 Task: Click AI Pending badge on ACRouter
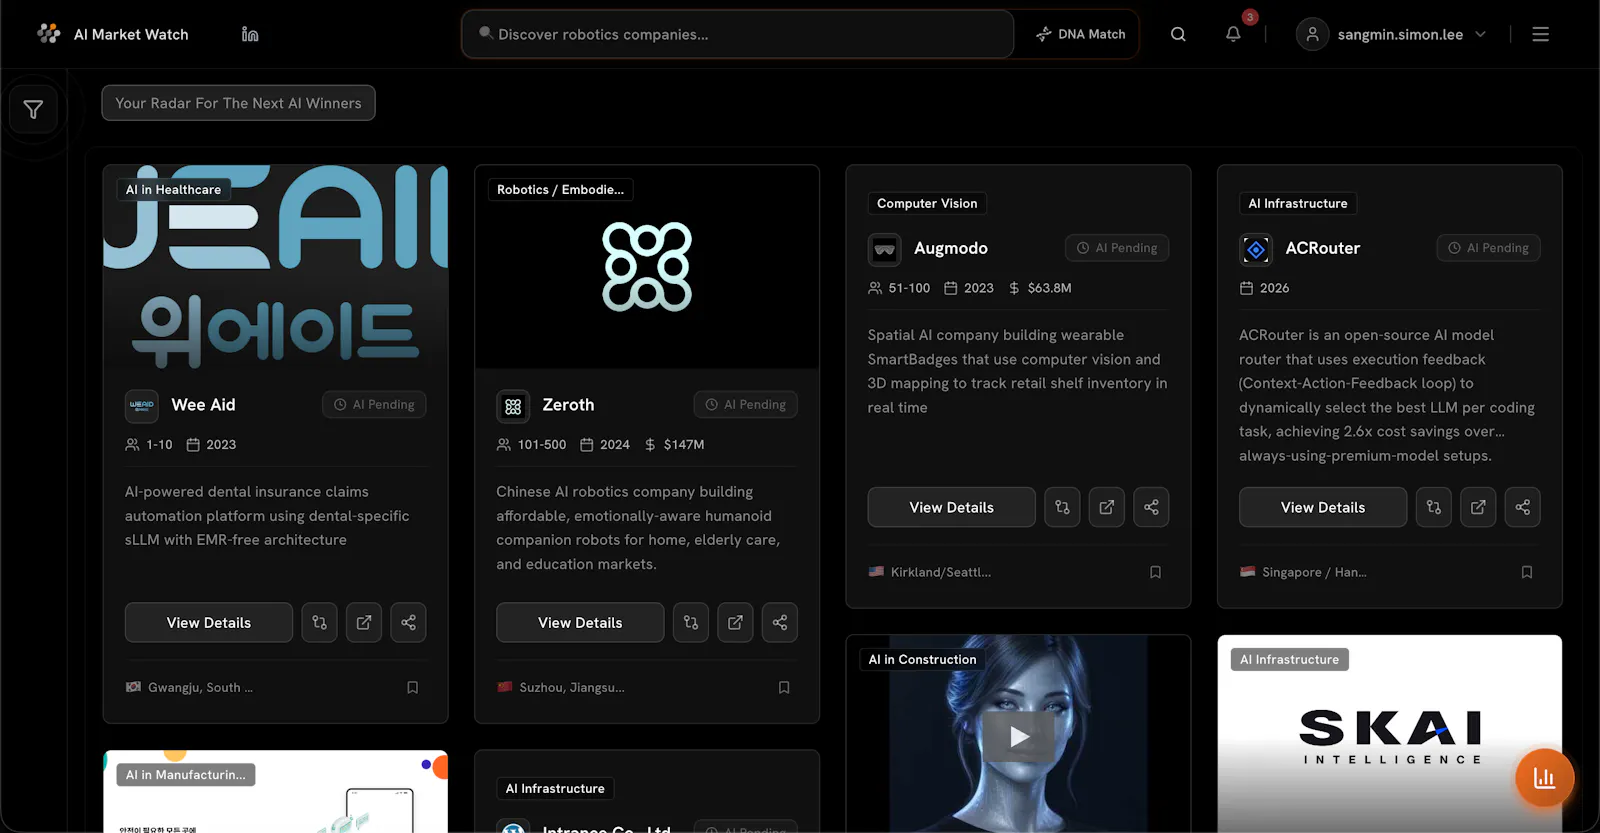[x=1489, y=248]
